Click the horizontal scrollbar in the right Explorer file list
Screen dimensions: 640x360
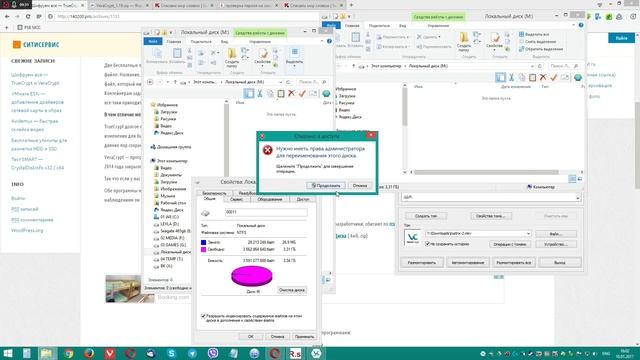[486, 172]
